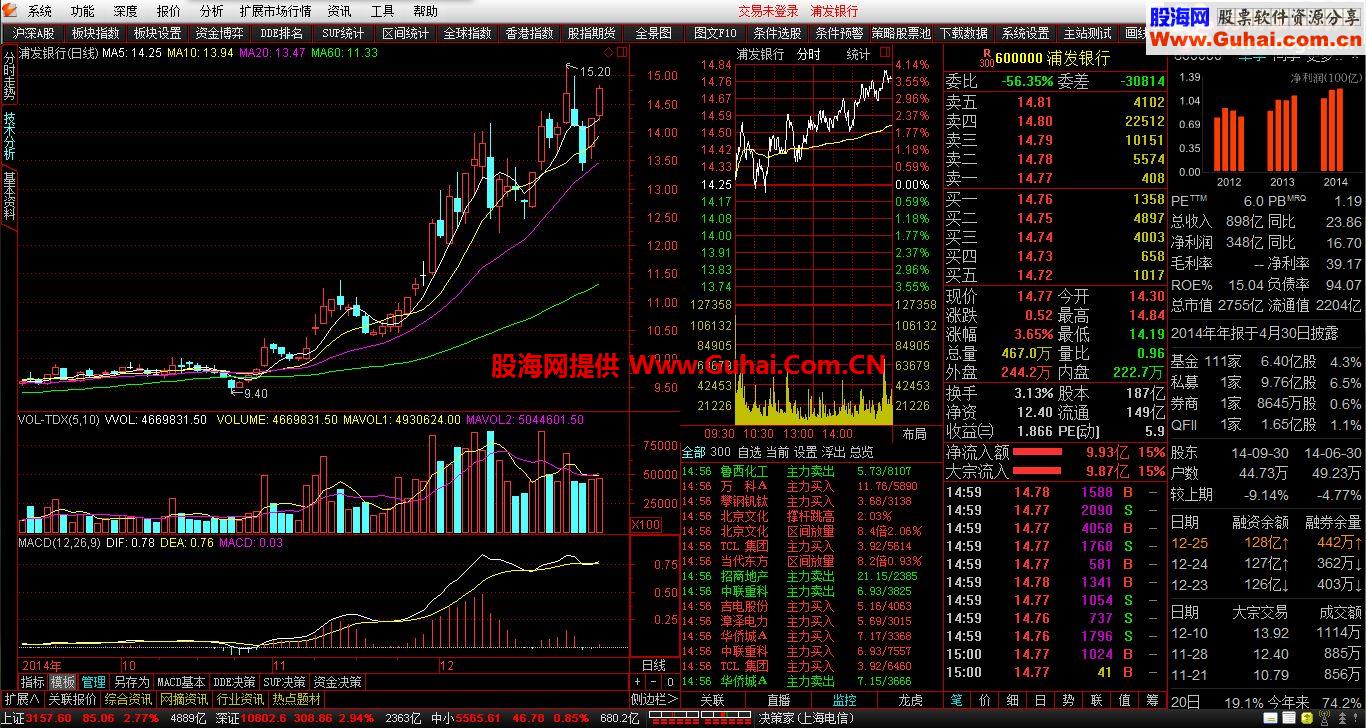The image size is (1366, 728).
Task: Select the 分时 tab above intraday chart
Action: click(x=808, y=54)
